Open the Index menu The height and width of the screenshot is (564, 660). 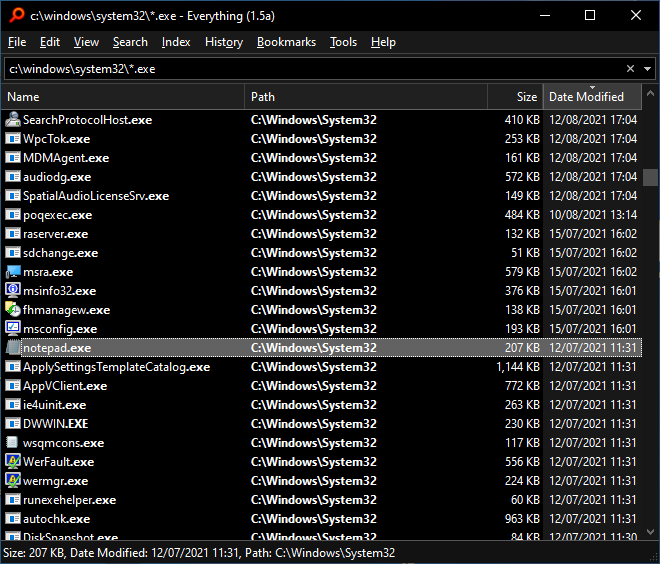176,42
